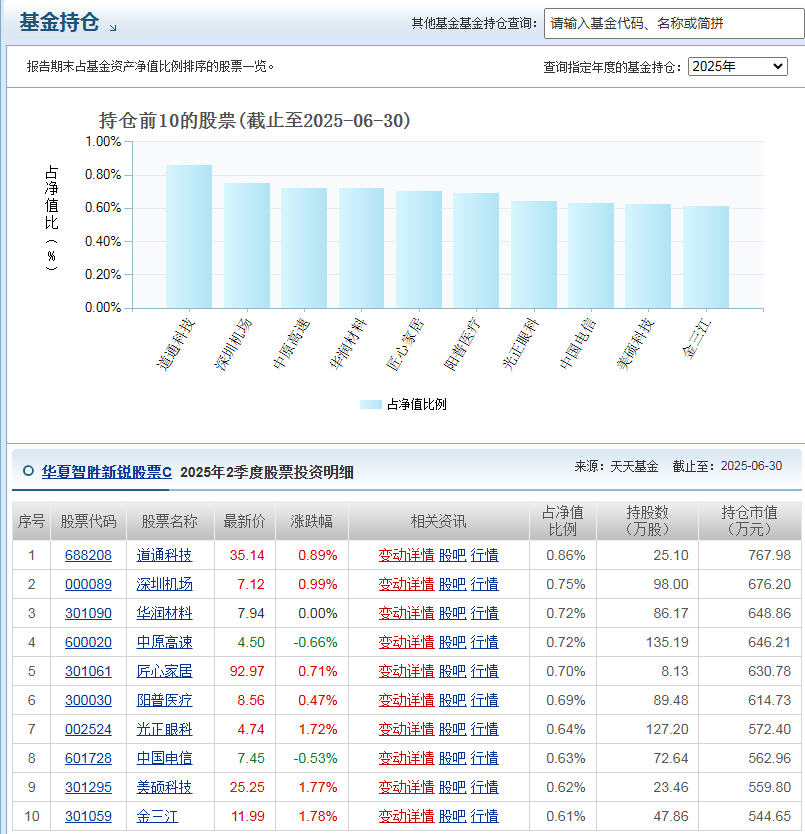Image resolution: width=805 pixels, height=834 pixels.
Task: Open the 中国电信 stock name link
Action: [x=164, y=758]
